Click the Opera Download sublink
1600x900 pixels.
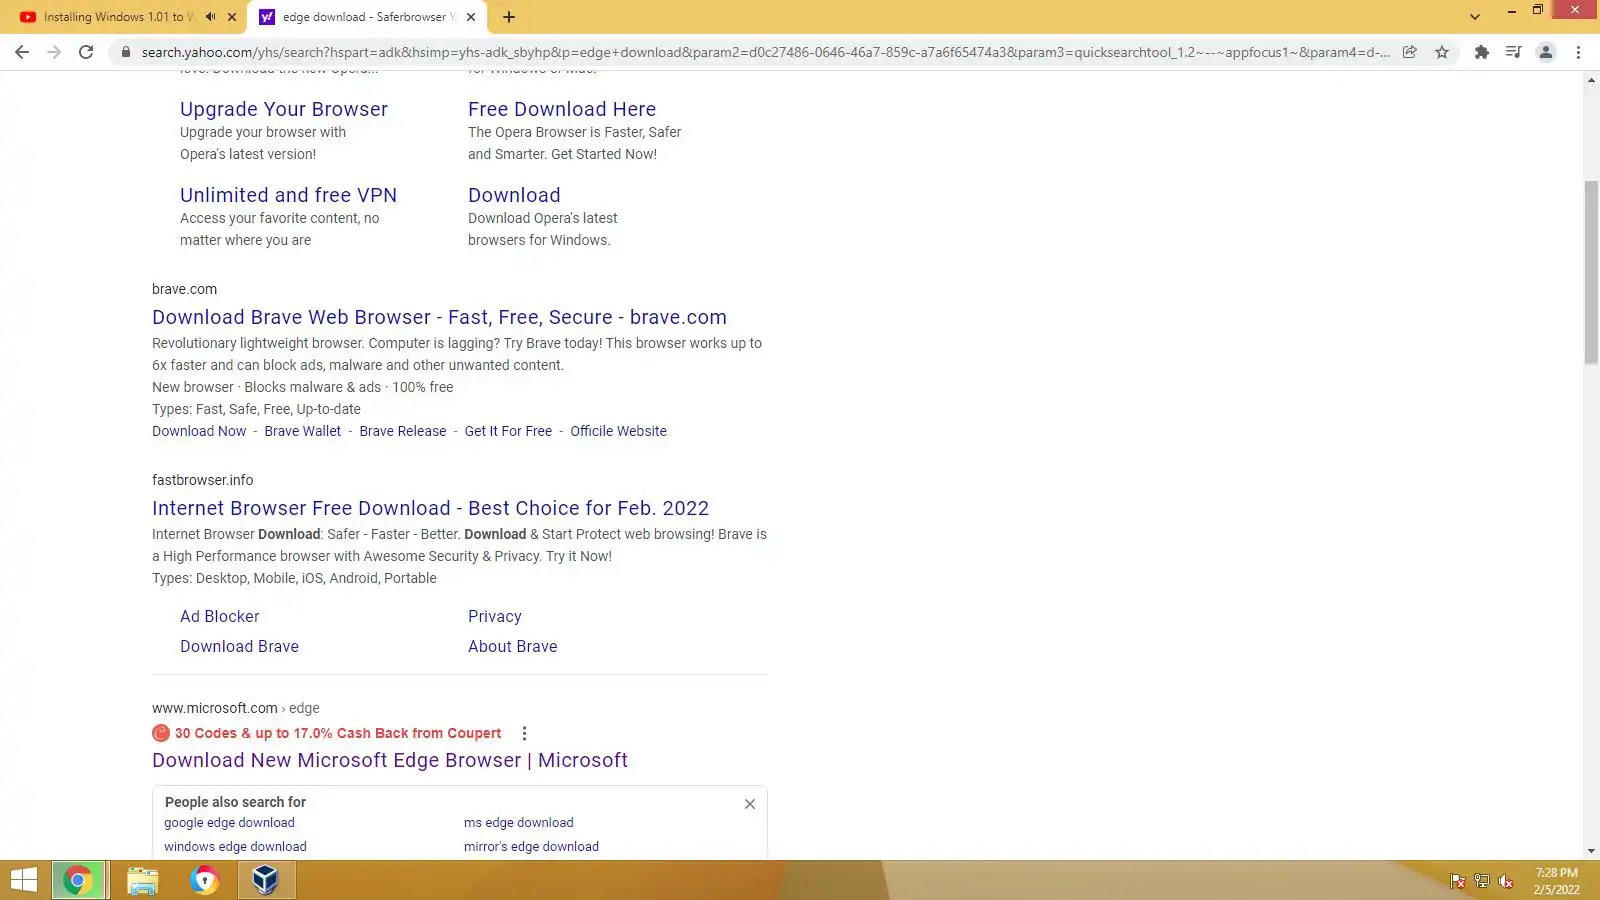[x=514, y=195]
